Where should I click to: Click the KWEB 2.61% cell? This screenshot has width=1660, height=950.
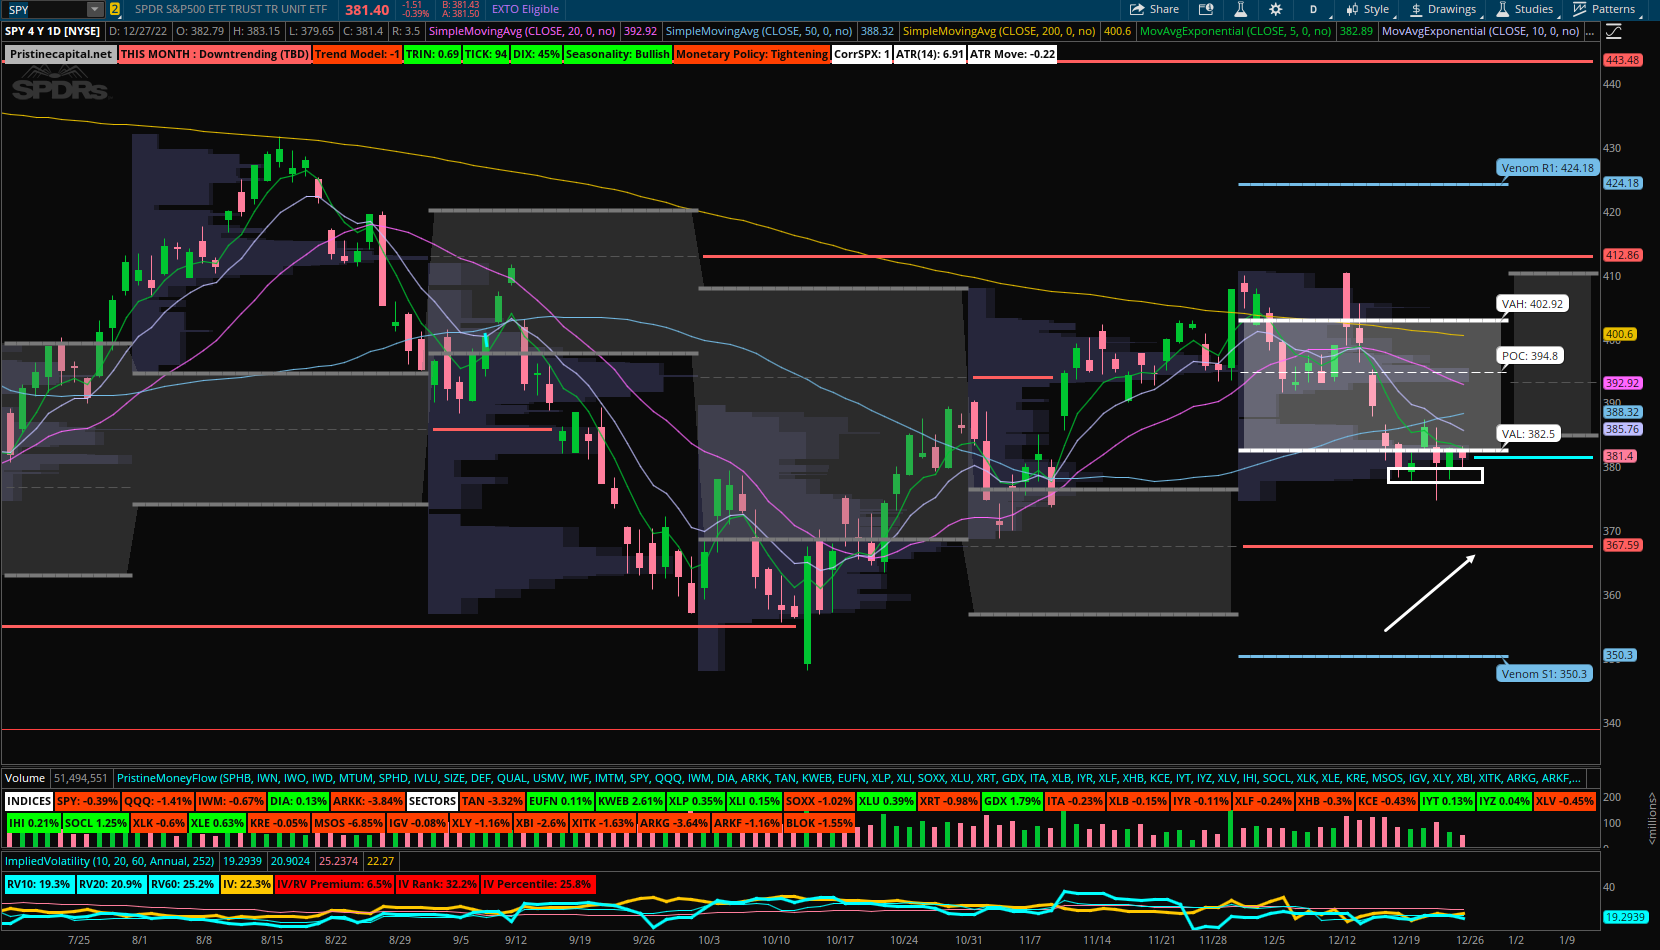click(x=630, y=801)
